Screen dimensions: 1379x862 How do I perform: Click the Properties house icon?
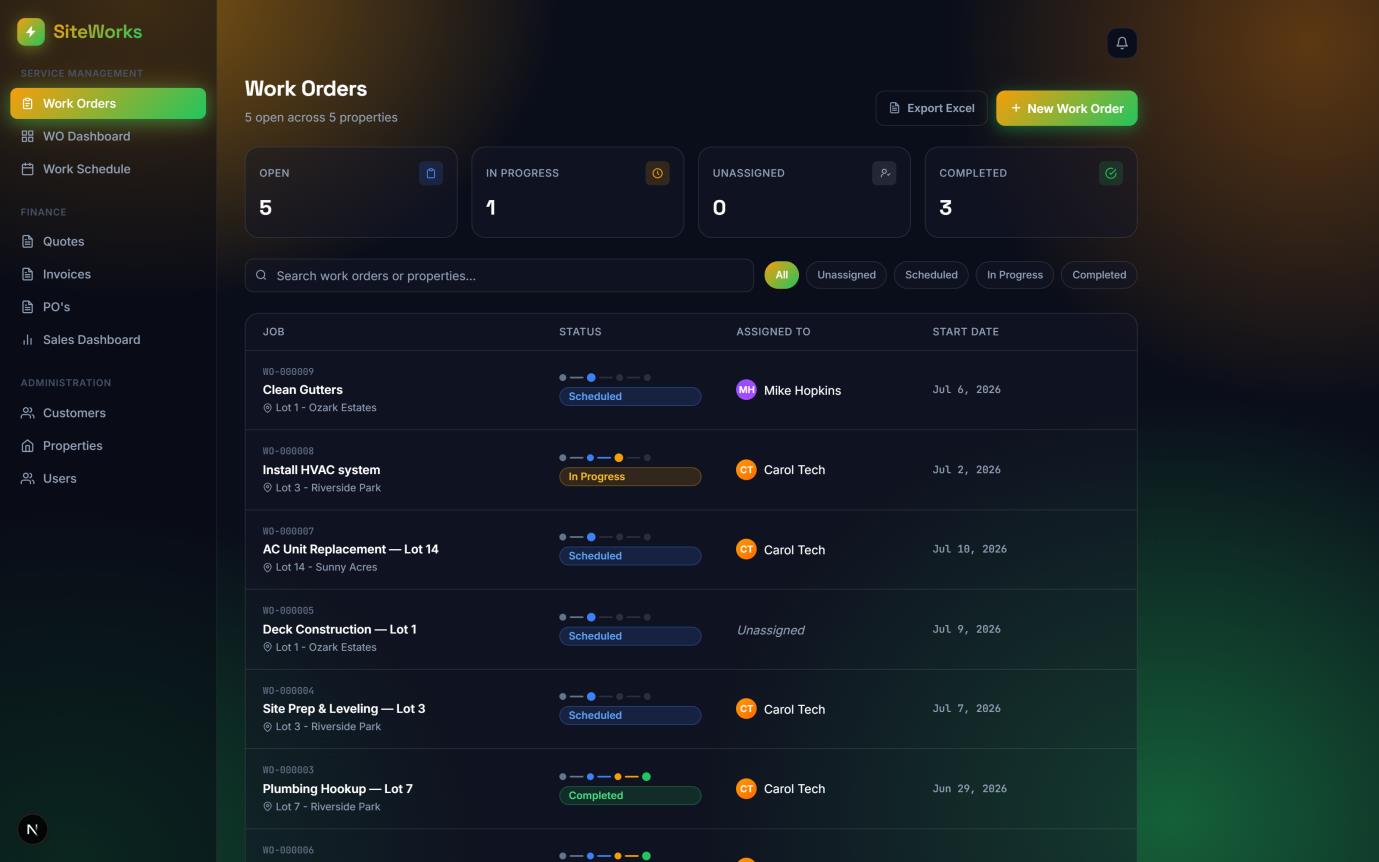tap(28, 446)
